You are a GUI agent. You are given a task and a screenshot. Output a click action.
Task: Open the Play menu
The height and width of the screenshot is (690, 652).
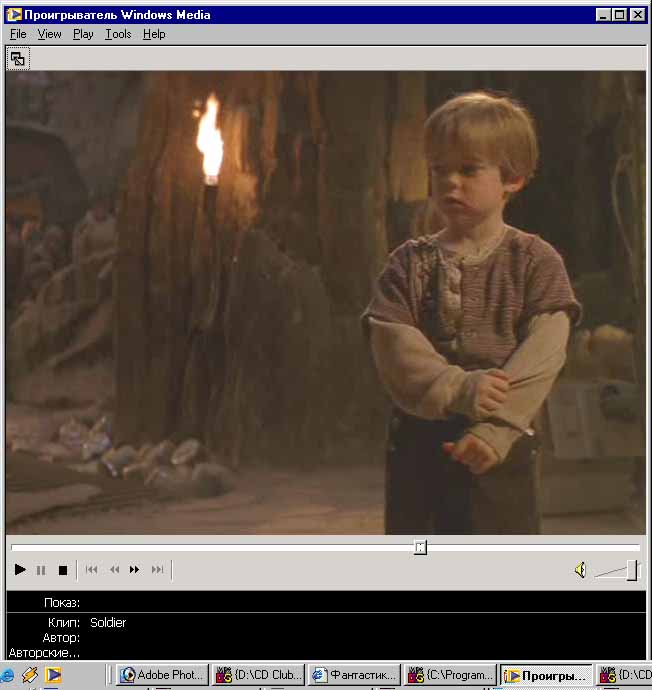tap(83, 34)
